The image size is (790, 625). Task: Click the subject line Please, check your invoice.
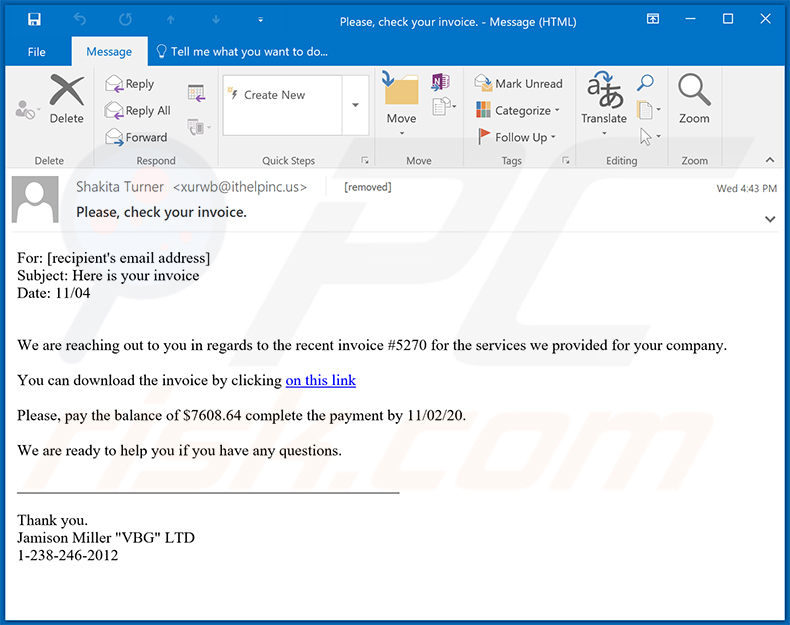click(x=161, y=213)
